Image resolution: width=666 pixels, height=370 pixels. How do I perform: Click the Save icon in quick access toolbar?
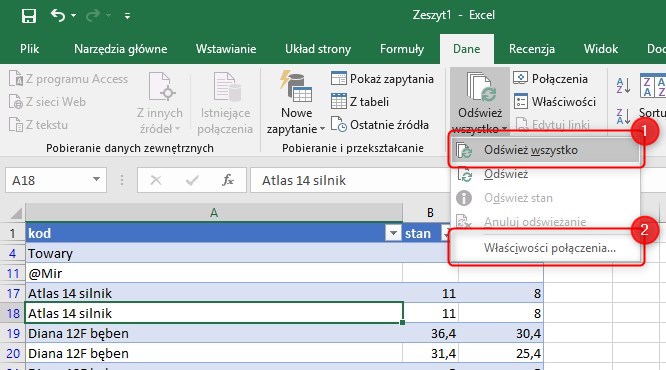coord(29,16)
